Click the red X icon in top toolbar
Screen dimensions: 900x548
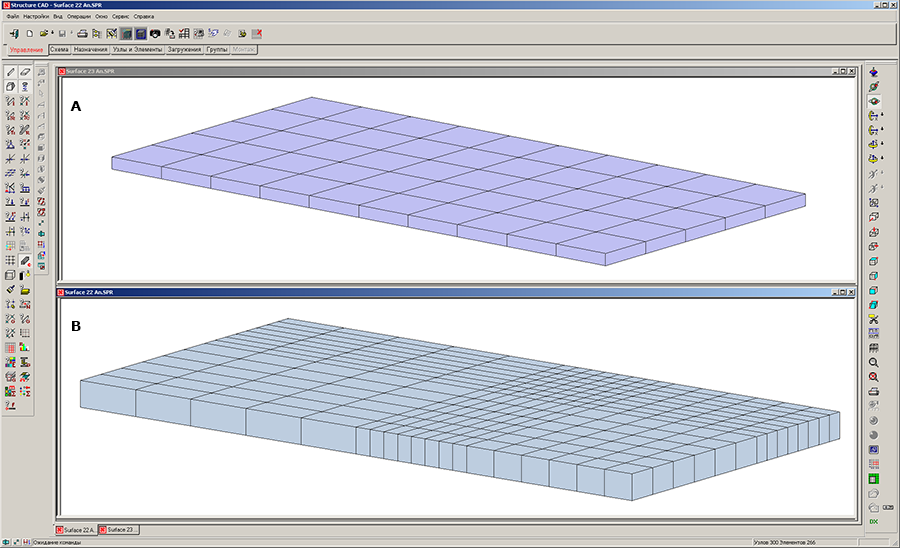[x=257, y=34]
